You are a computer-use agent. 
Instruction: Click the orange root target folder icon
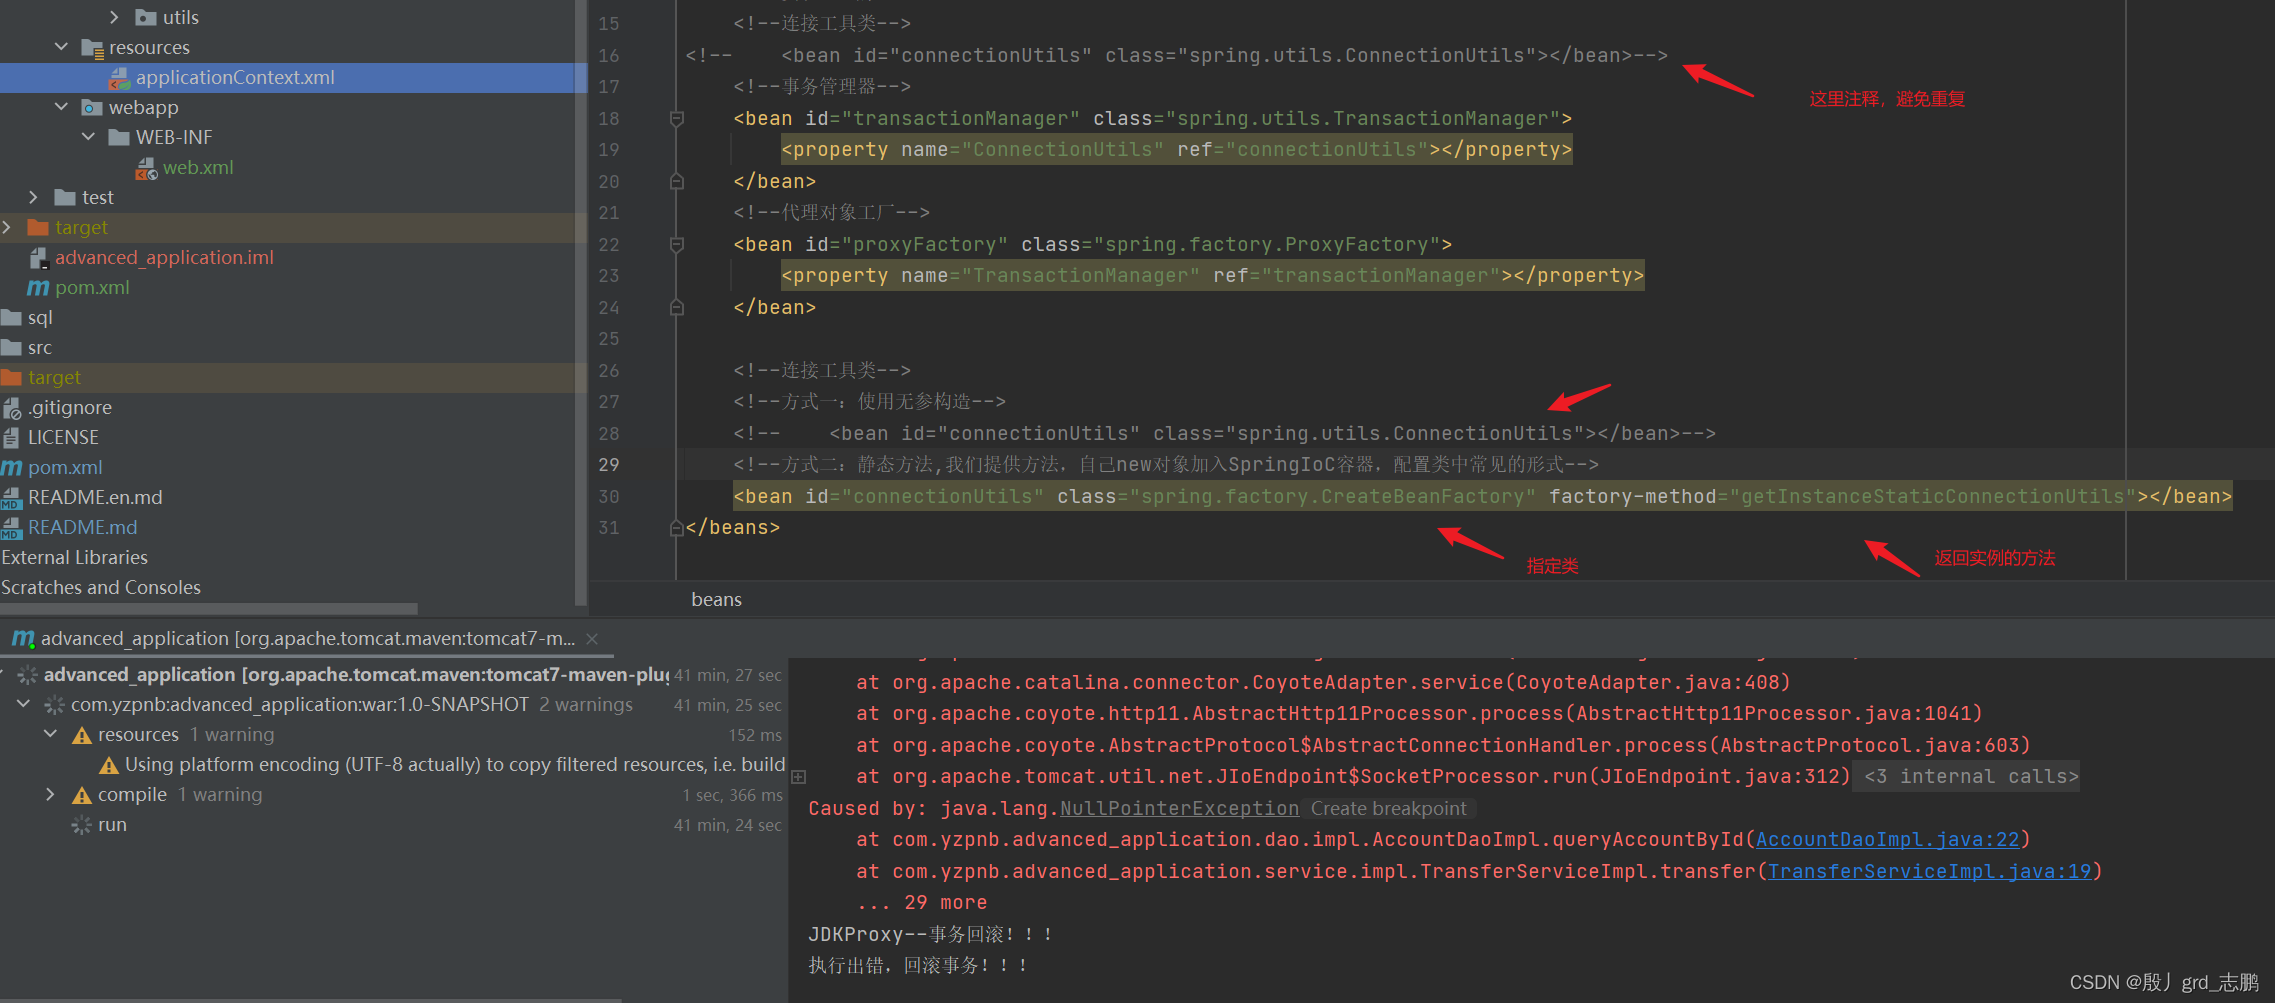12,377
